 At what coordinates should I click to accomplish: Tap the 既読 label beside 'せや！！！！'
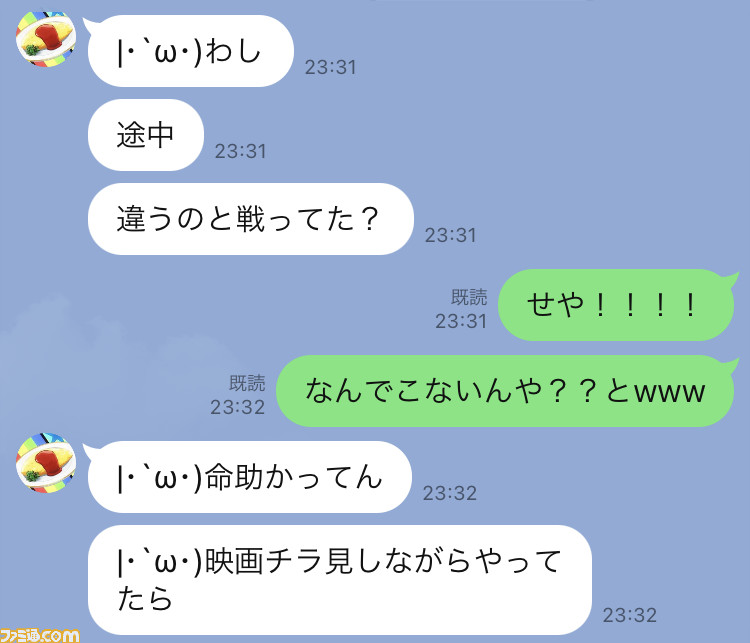pyautogui.click(x=469, y=297)
